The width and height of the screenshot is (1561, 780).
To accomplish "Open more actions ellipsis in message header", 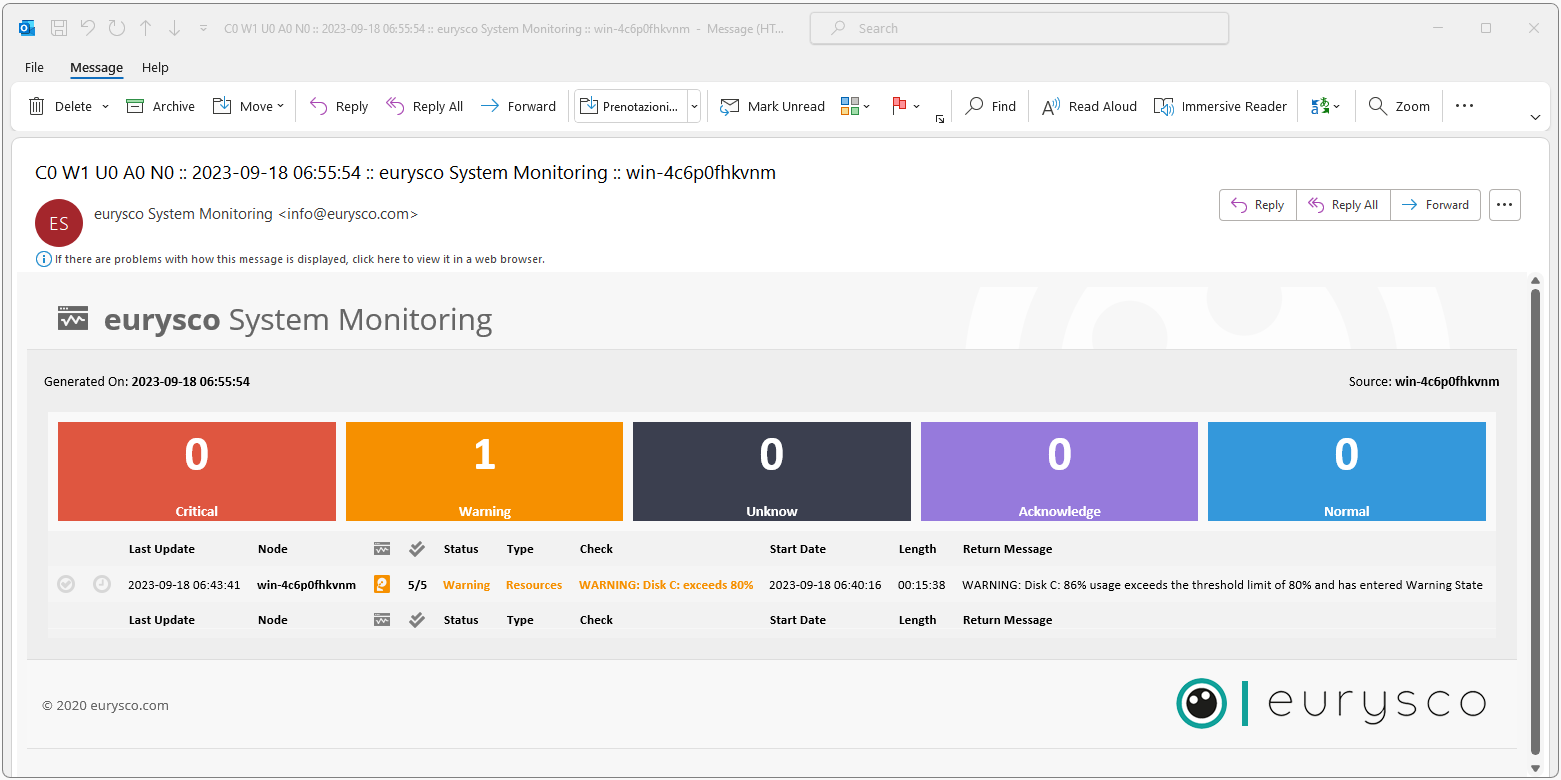I will [x=1505, y=205].
